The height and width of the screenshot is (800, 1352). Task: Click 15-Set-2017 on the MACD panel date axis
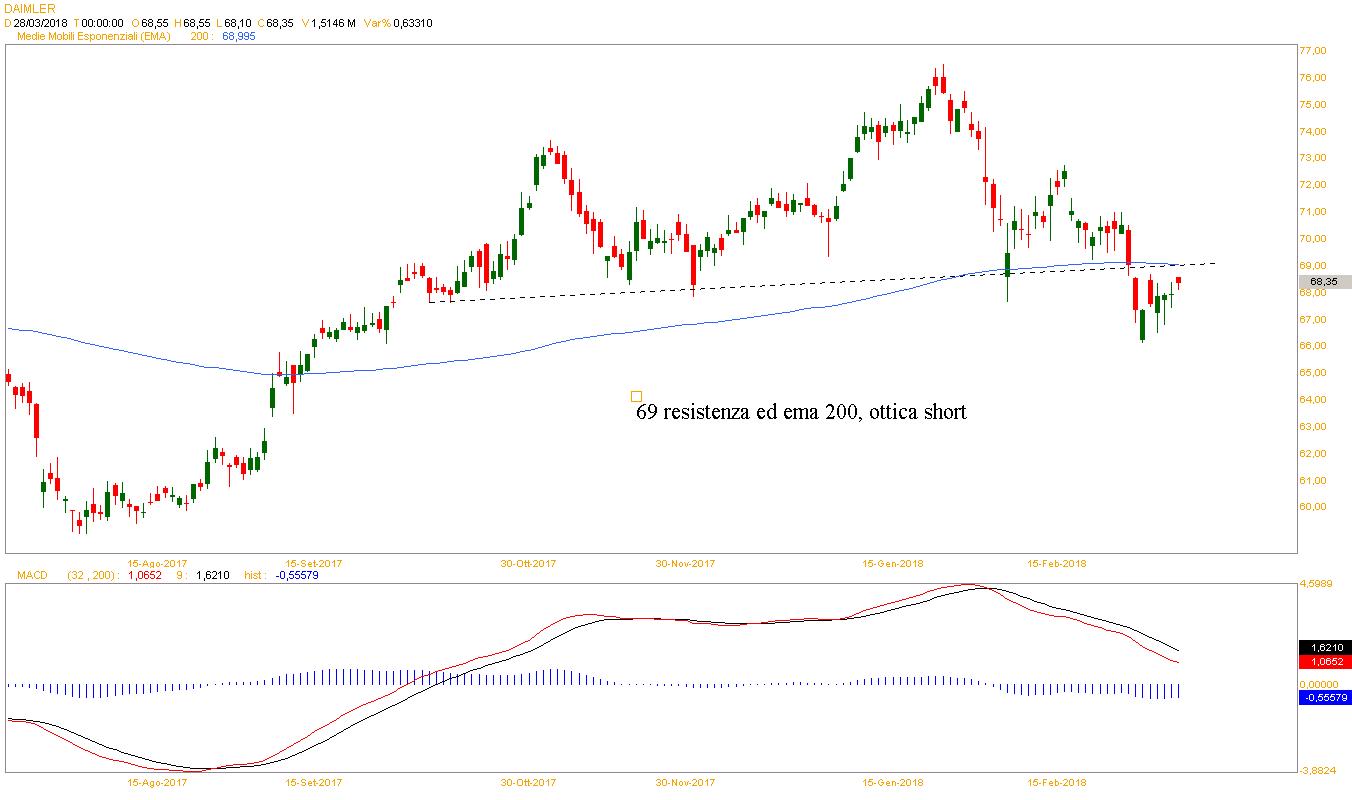coord(314,782)
